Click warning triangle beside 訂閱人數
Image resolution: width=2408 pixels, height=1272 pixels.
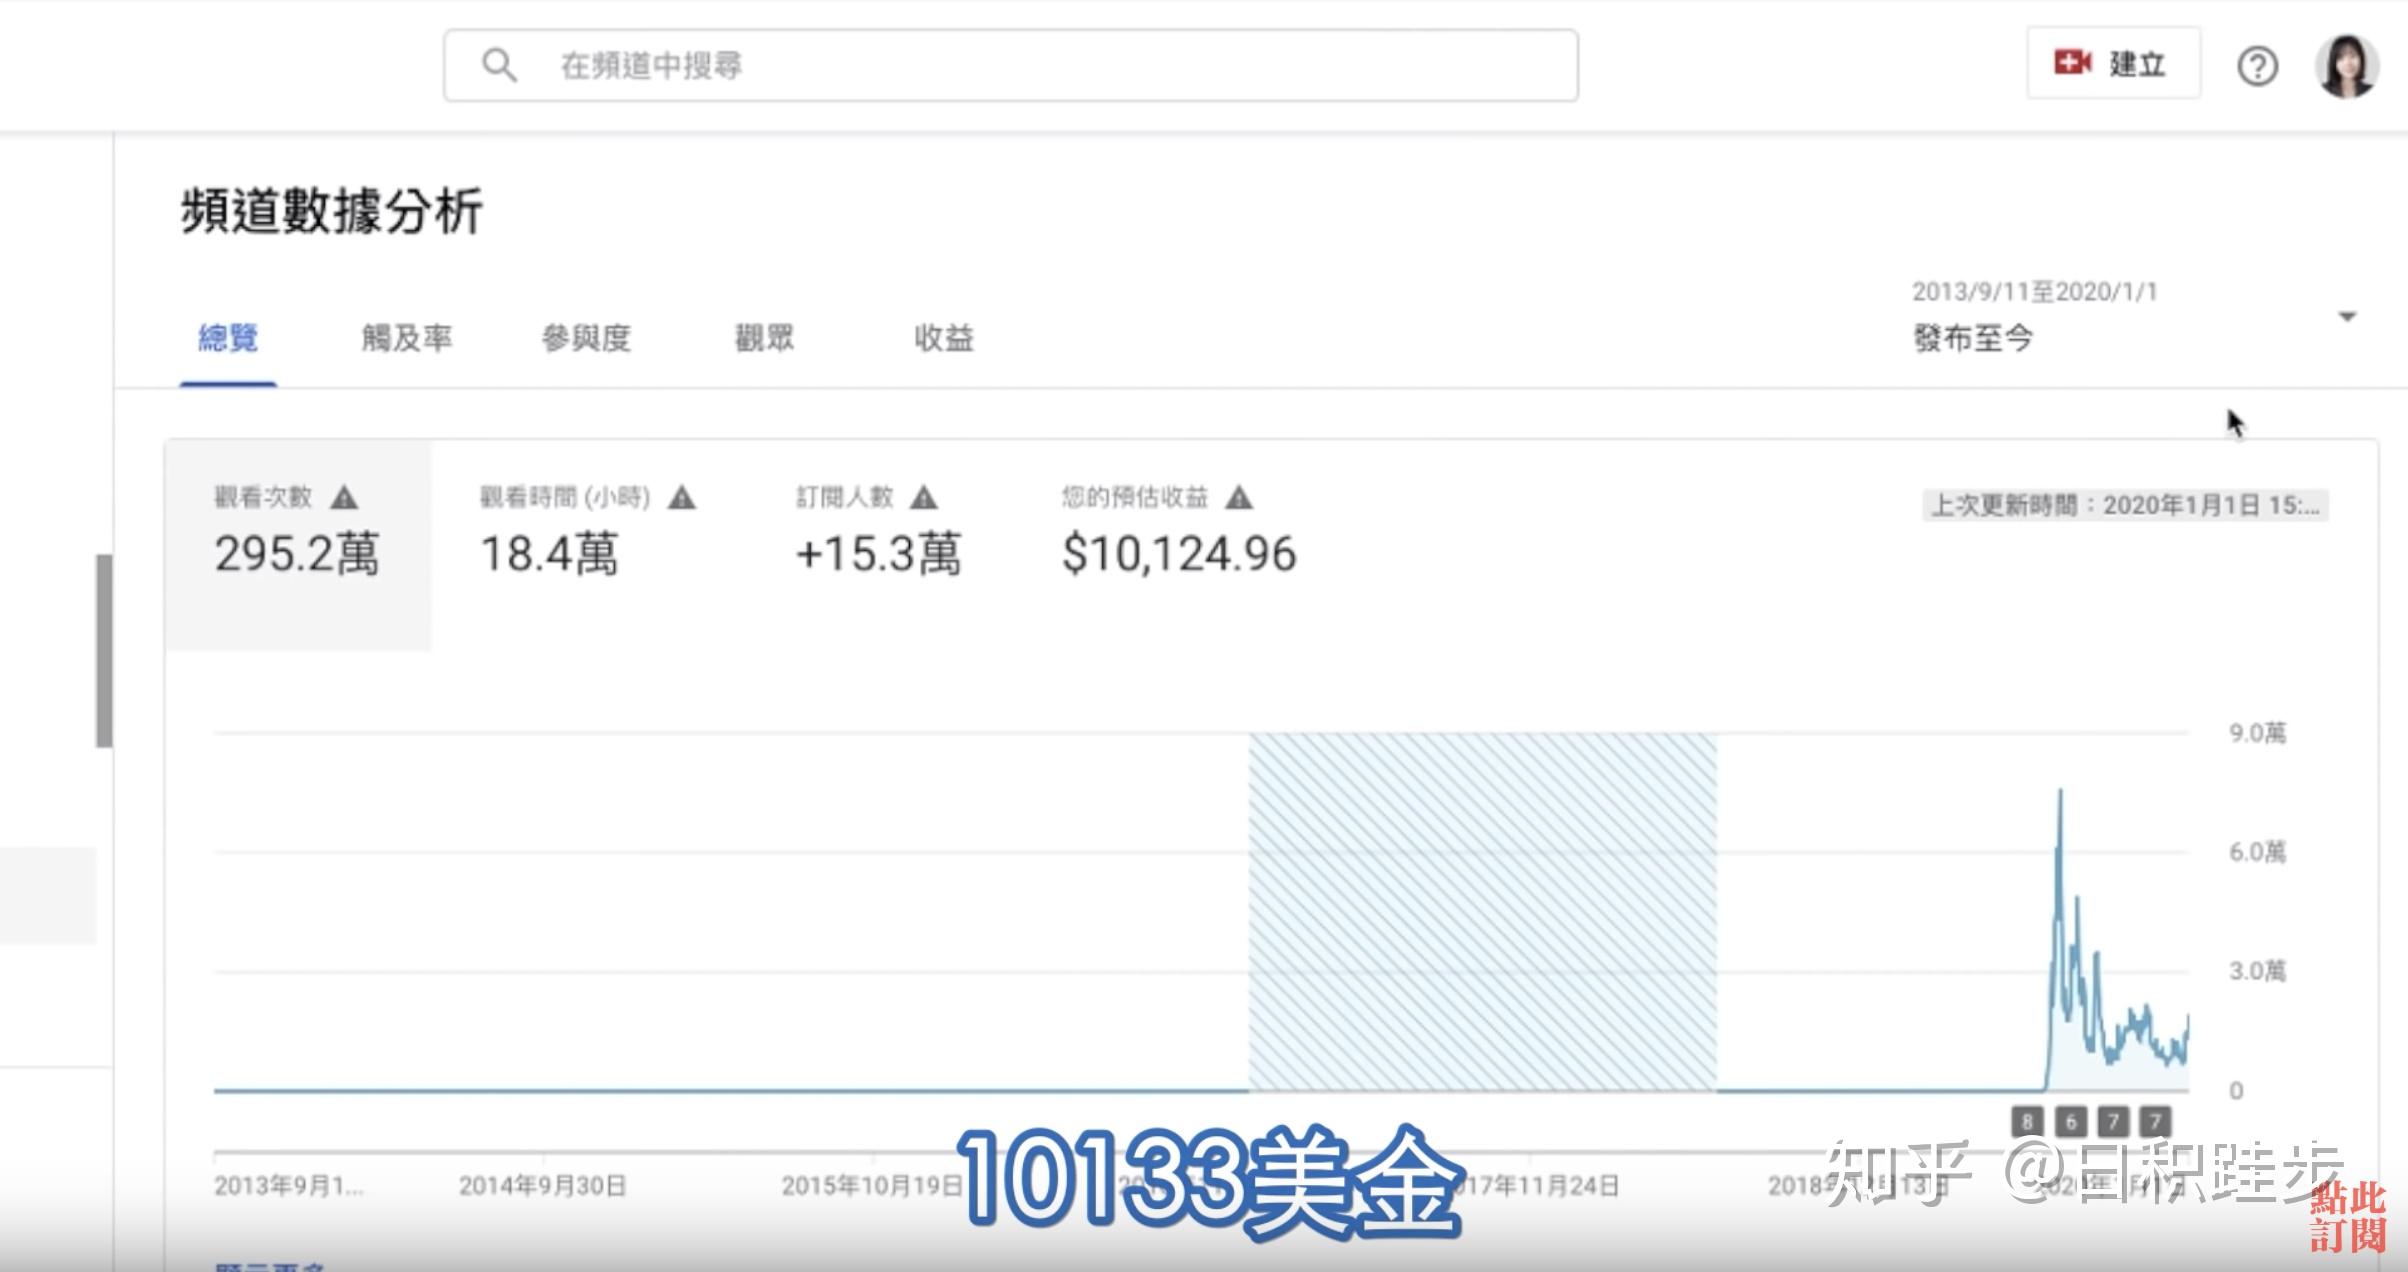(x=924, y=497)
